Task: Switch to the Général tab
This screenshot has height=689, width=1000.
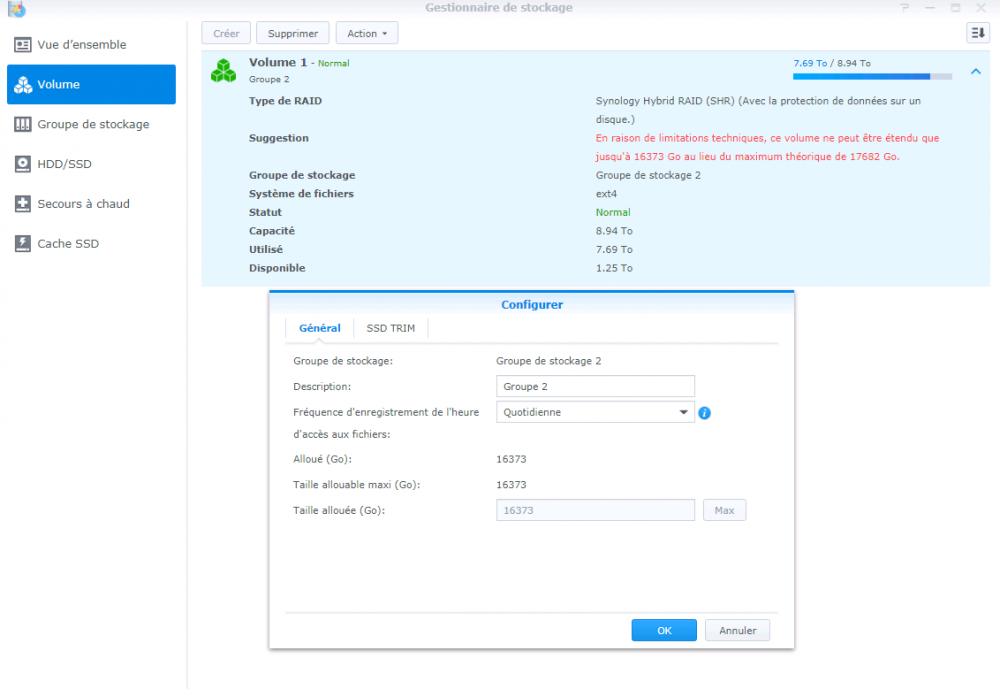Action: pos(320,328)
